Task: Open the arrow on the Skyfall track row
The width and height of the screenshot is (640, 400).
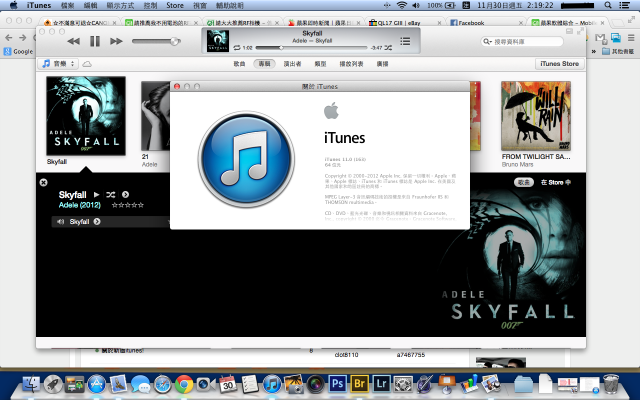Action: tap(97, 222)
